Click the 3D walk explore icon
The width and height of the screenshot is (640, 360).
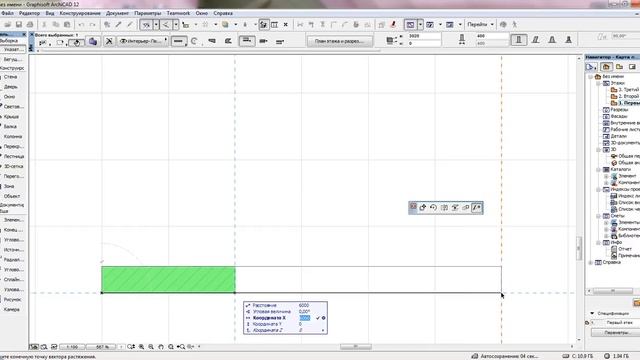coord(515,25)
